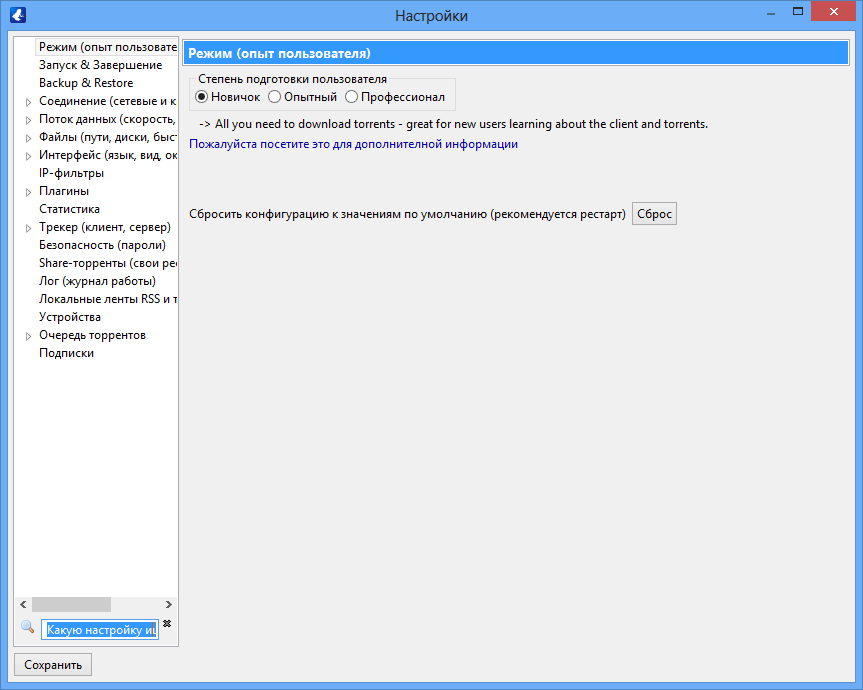Open the Локальные ленты RSS section
The image size is (863, 690).
(107, 299)
